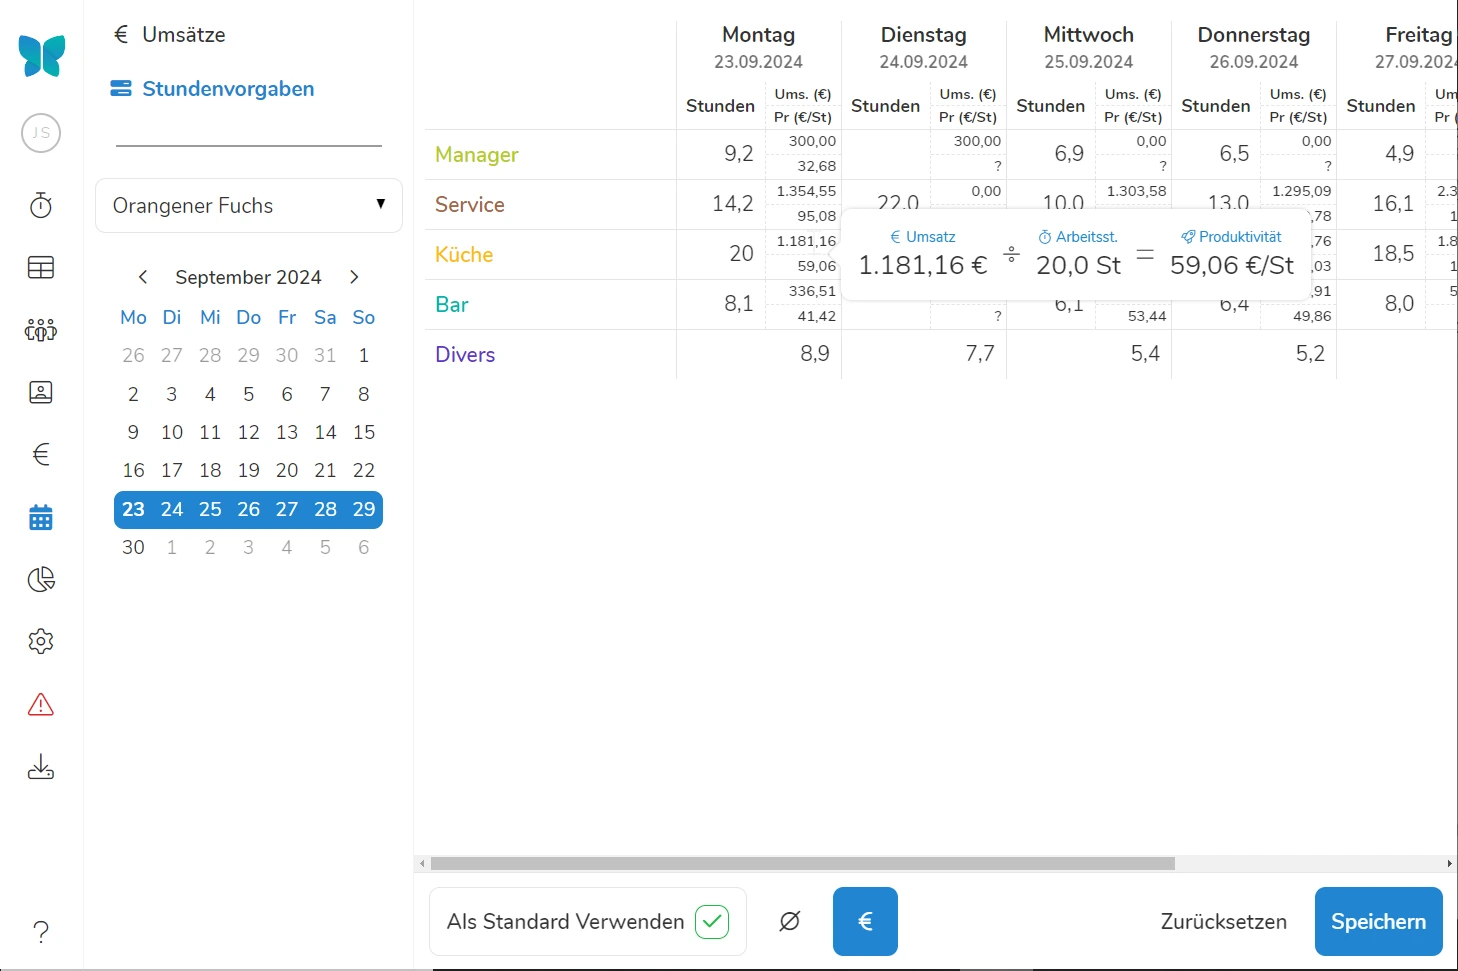Open the red warning triangle icon
The height and width of the screenshot is (971, 1458).
point(41,705)
